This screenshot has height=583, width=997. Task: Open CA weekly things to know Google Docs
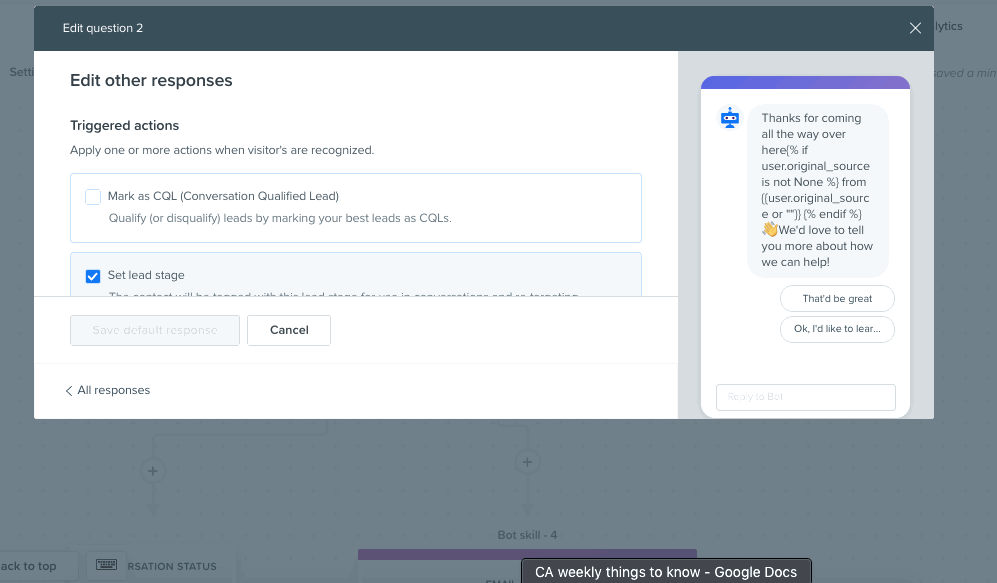click(666, 572)
